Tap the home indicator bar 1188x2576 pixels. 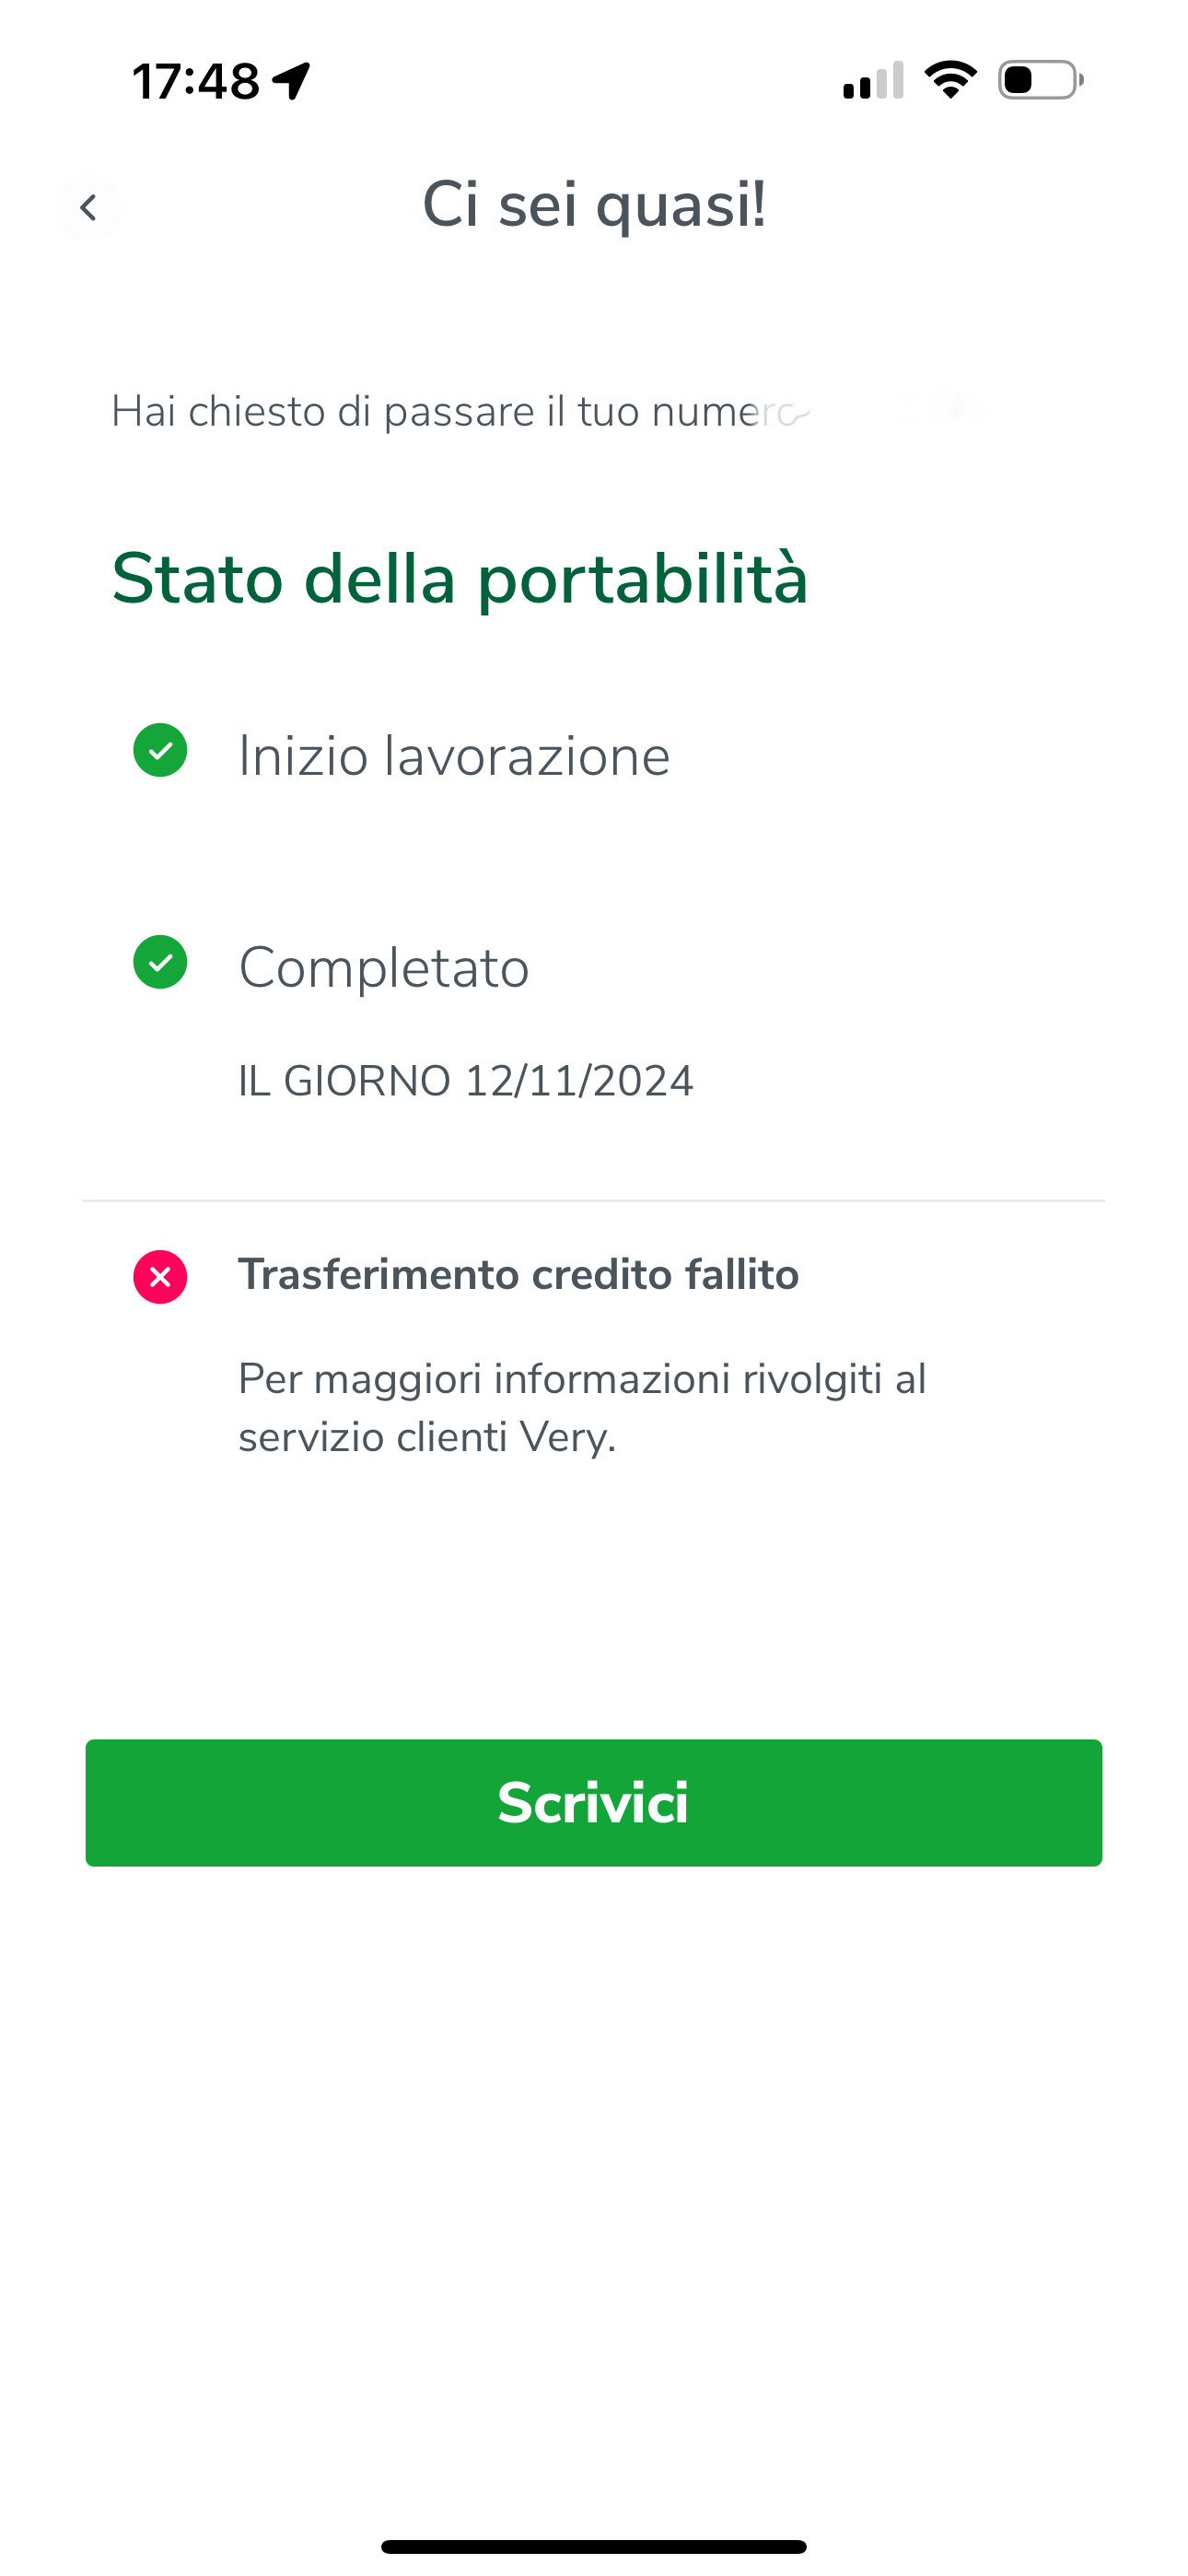(594, 2546)
